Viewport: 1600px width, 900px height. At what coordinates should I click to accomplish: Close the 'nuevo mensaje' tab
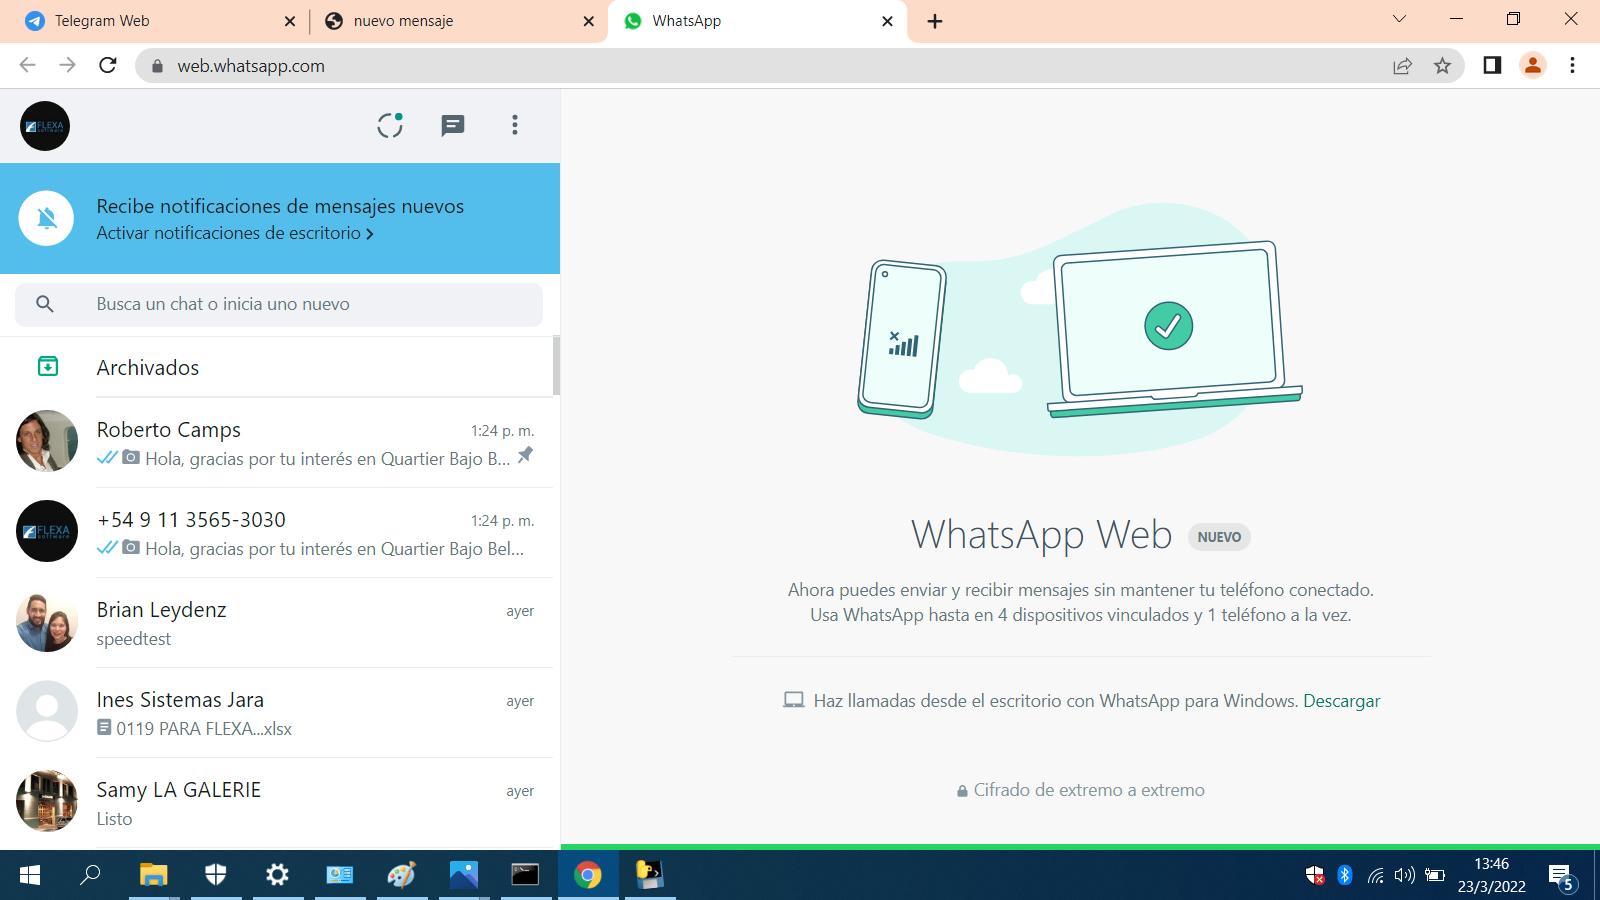589,21
